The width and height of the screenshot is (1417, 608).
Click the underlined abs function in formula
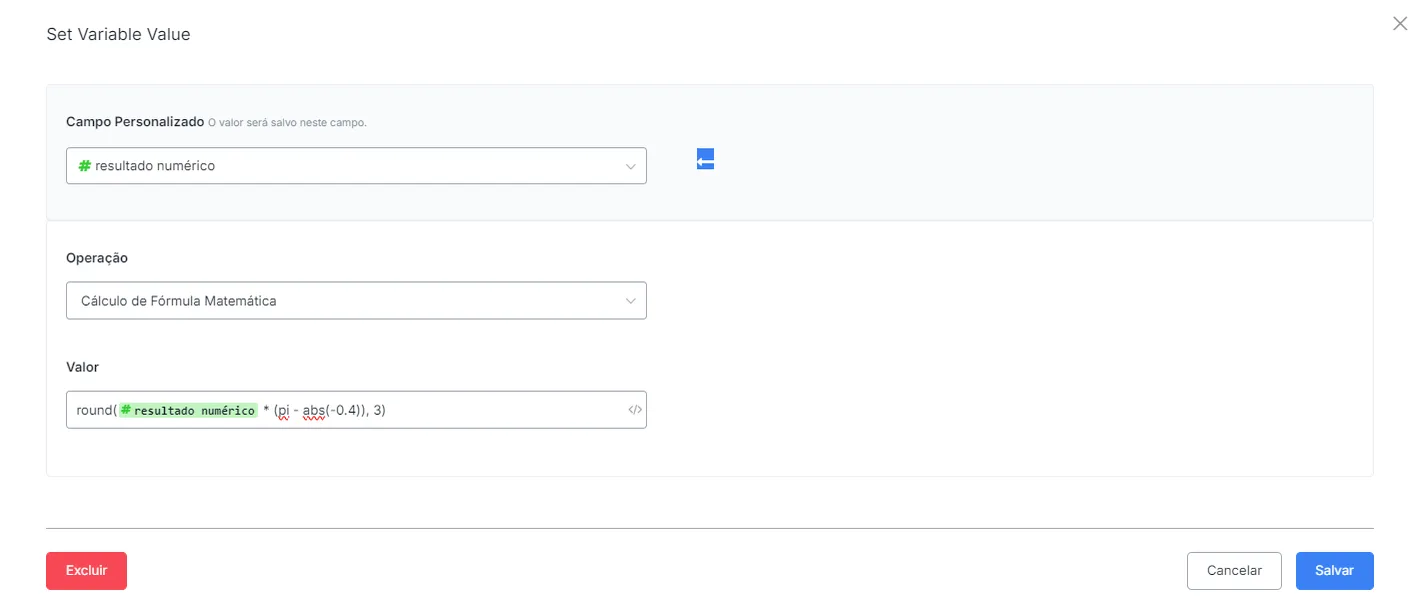314,411
